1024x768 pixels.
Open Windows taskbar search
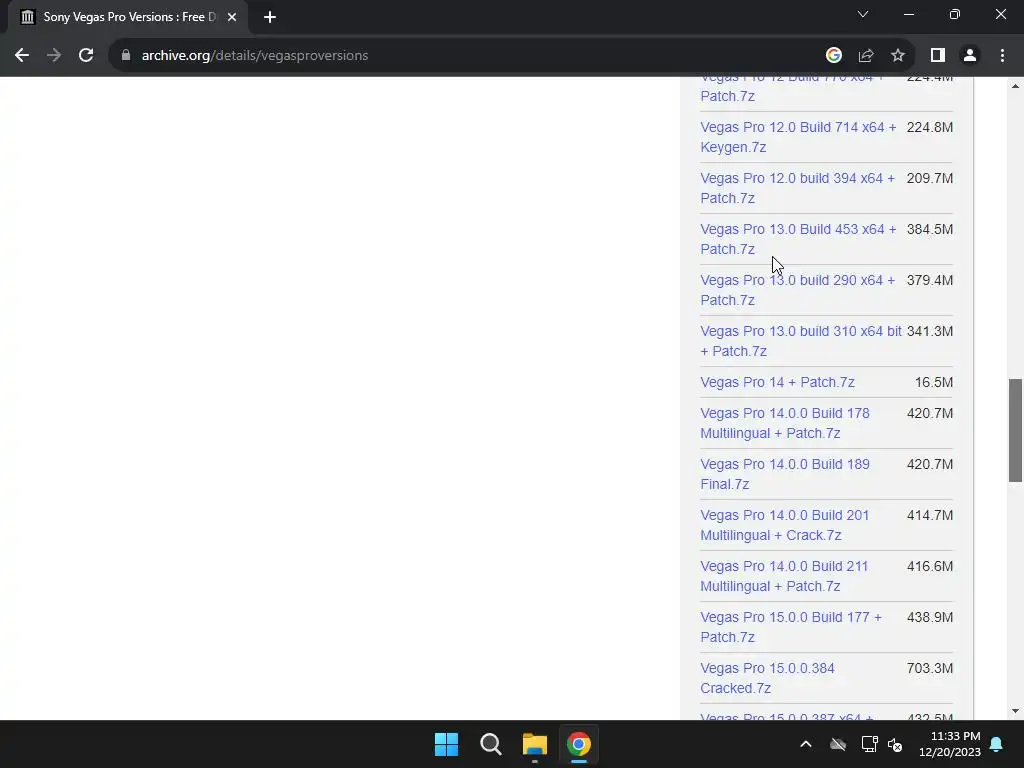click(490, 744)
